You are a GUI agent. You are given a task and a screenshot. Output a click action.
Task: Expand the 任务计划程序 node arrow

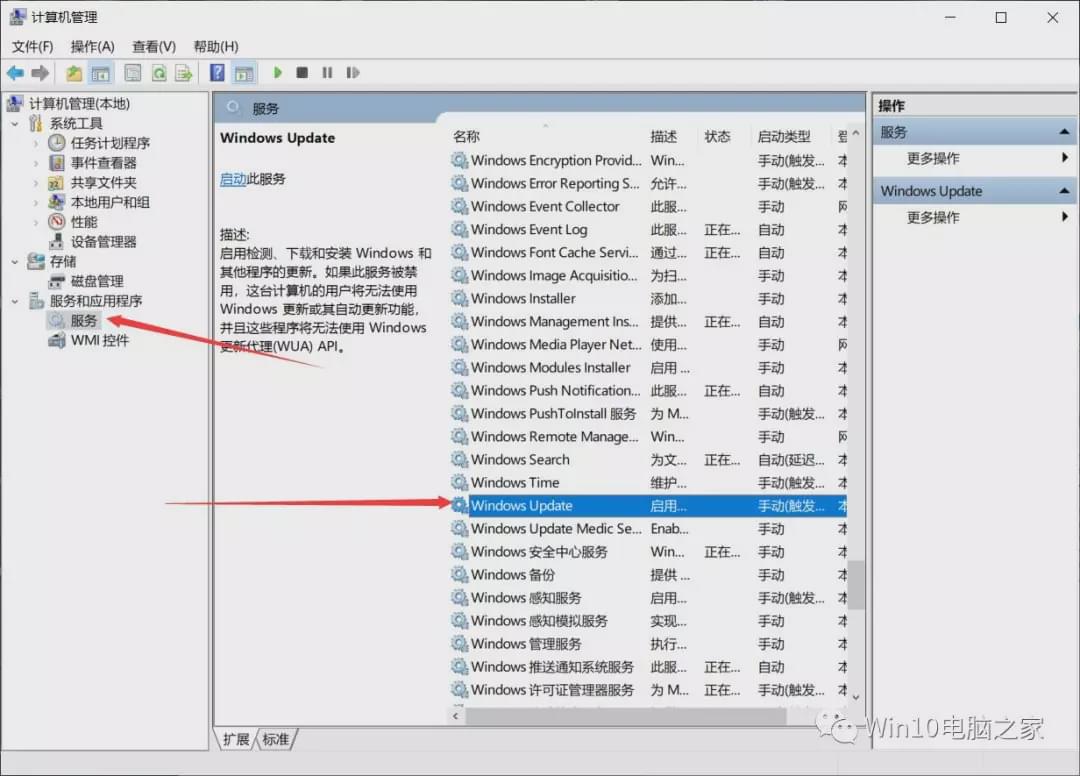click(36, 143)
